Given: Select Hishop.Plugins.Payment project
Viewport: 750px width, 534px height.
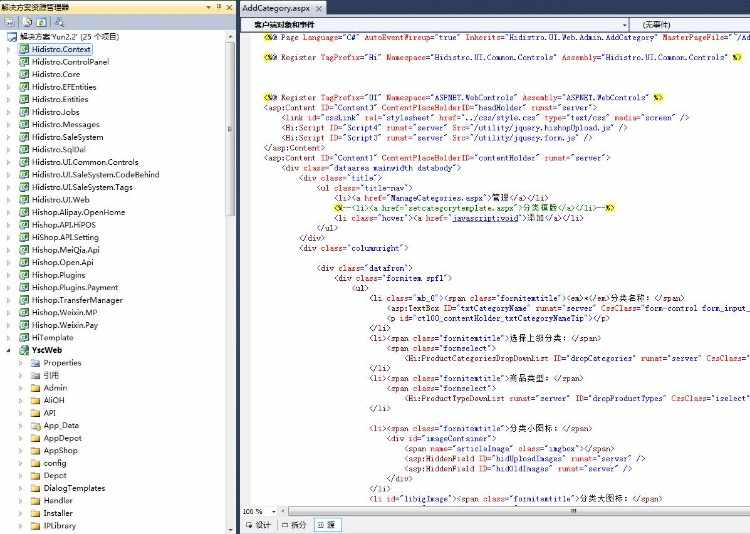Looking at the screenshot, I should tap(75, 287).
